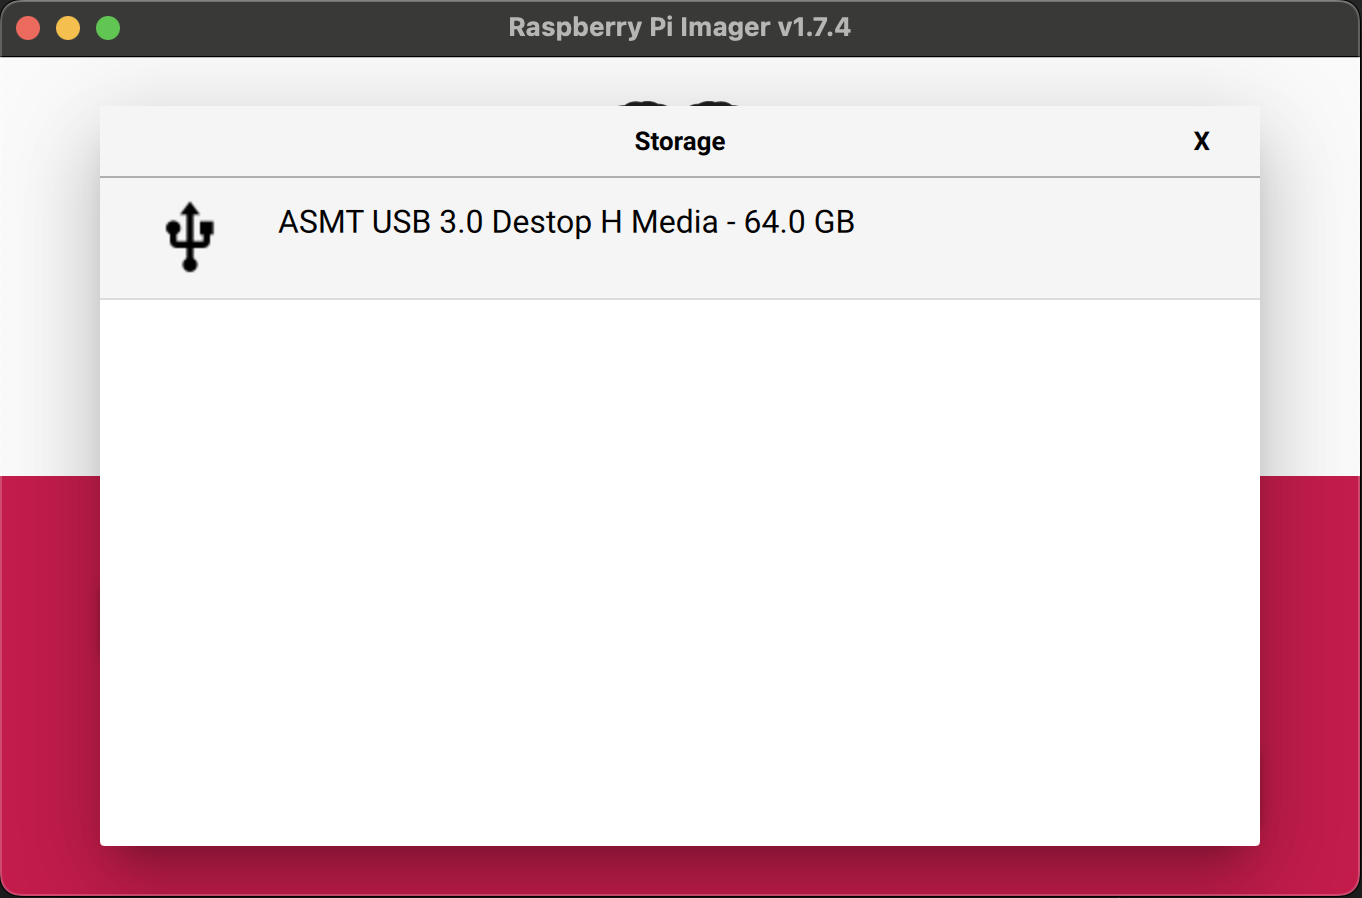Select the ASMT USB 3.0 storage device icon
This screenshot has height=898, width=1362.
click(x=189, y=238)
